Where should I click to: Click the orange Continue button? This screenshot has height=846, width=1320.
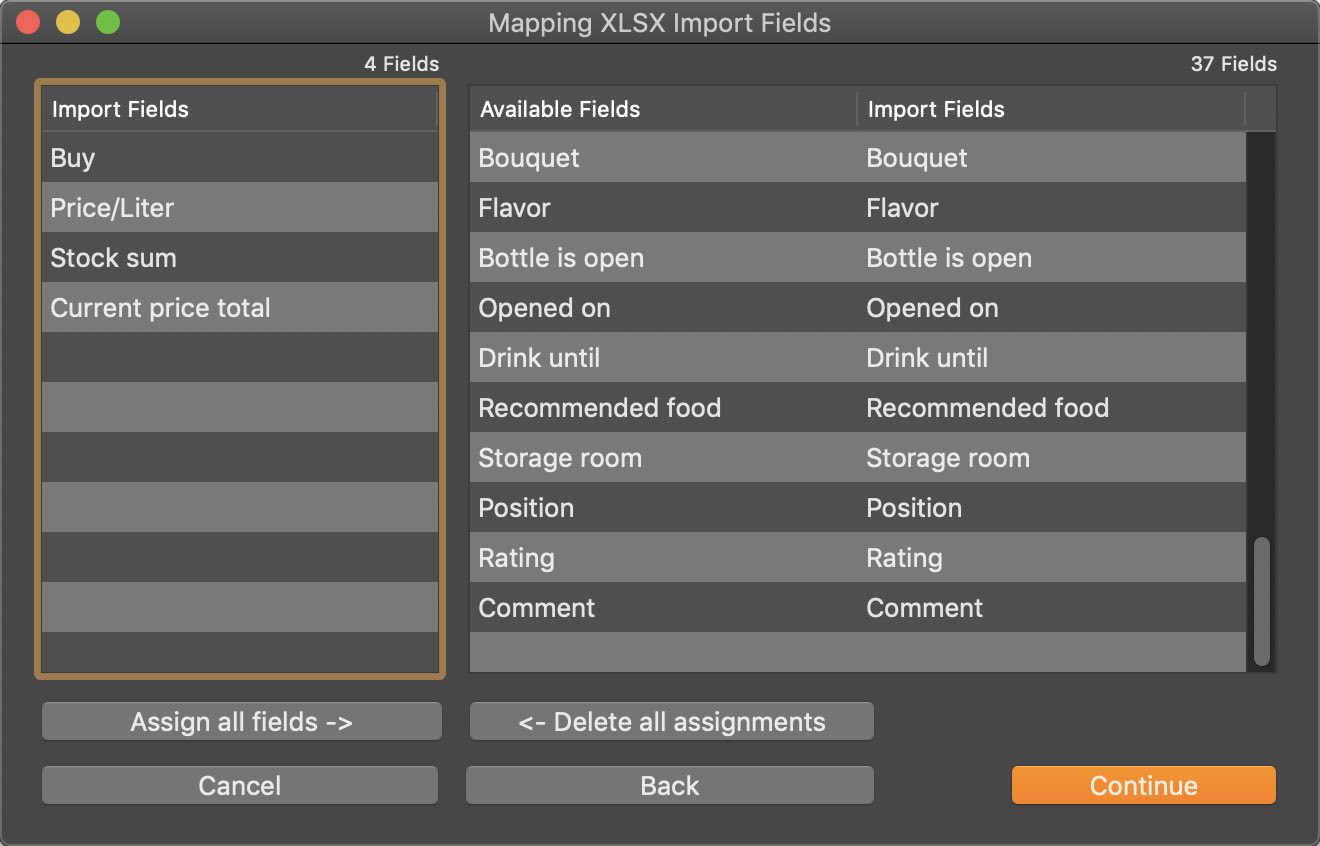pos(1143,786)
